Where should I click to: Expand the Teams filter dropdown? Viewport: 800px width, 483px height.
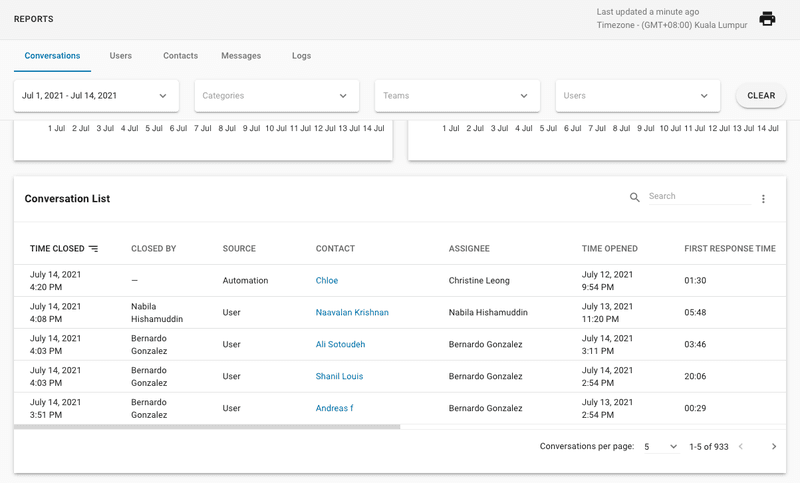pos(456,96)
